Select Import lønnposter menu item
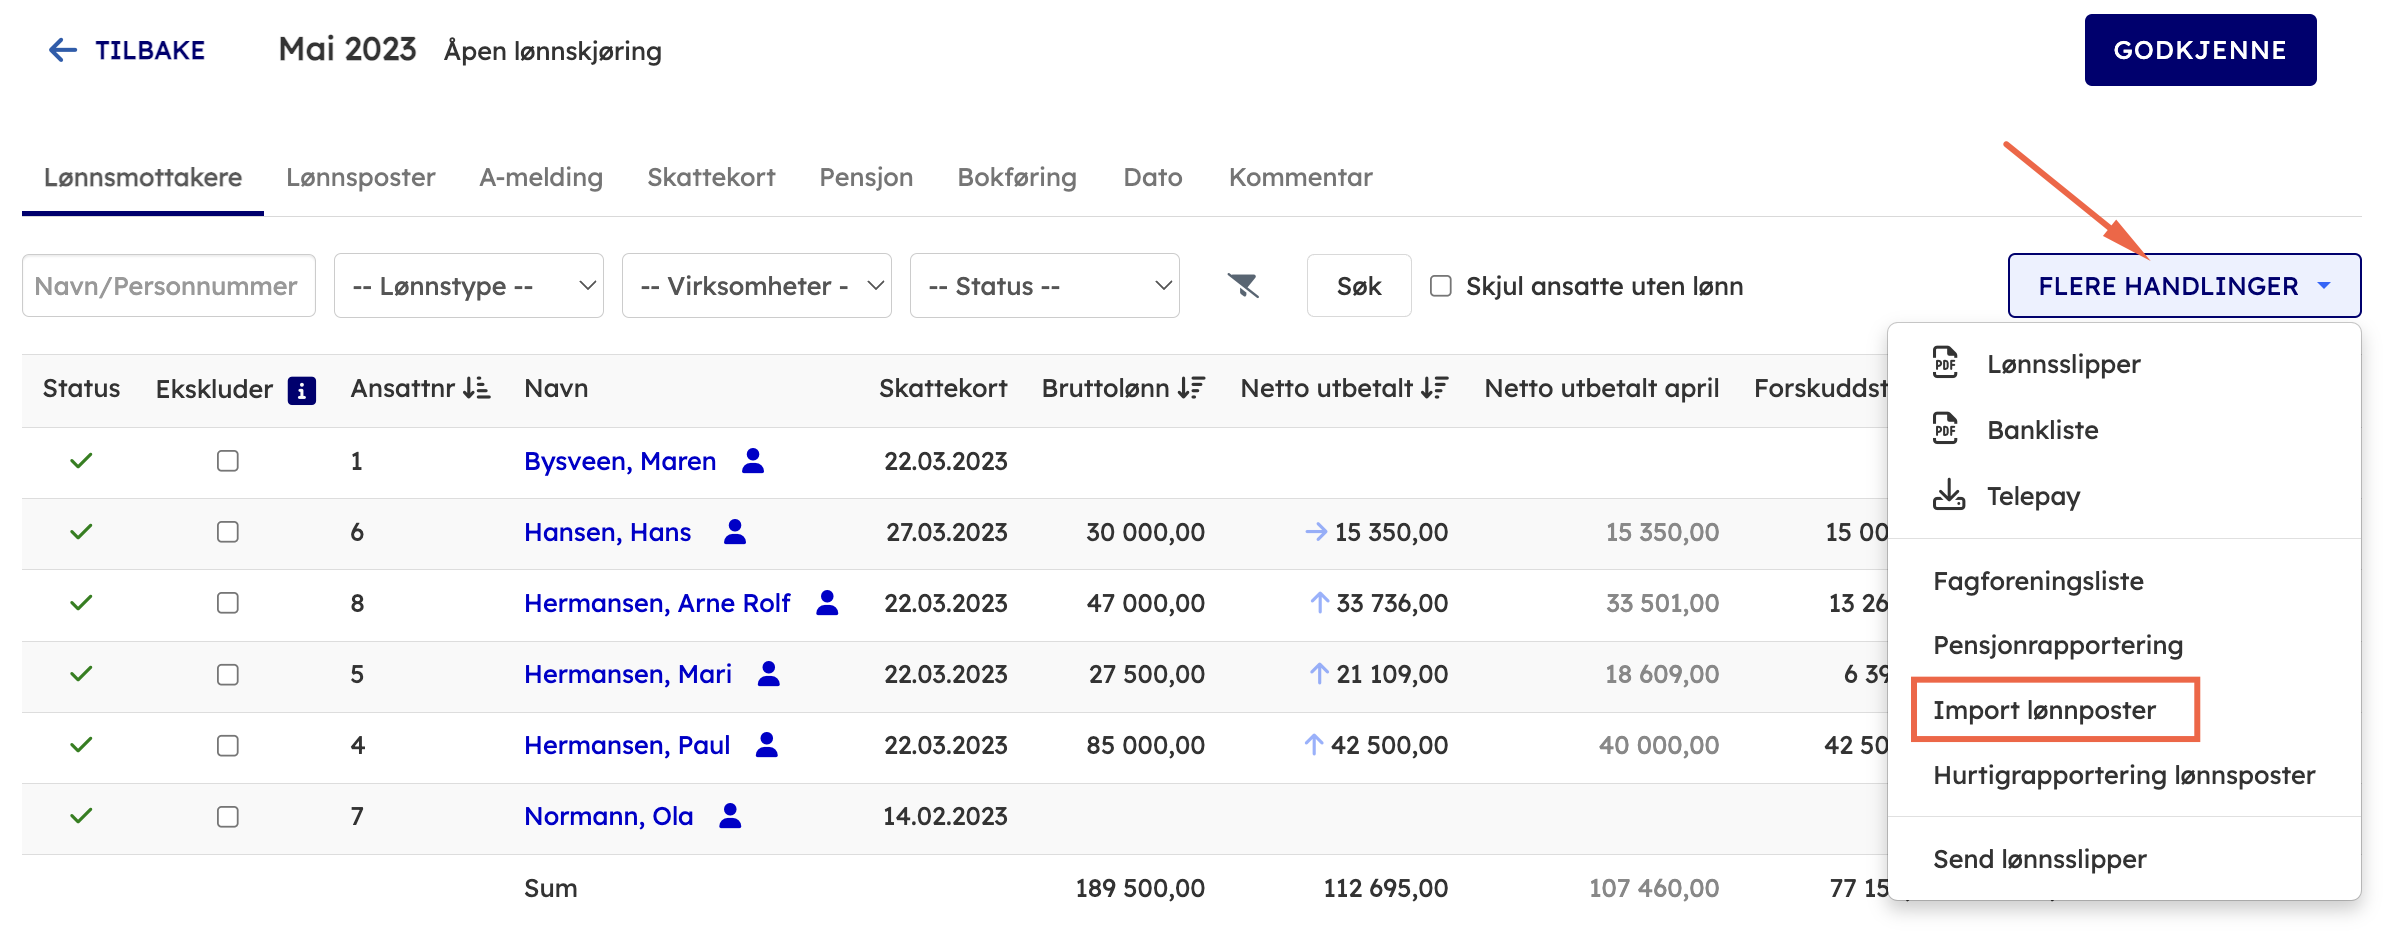The width and height of the screenshot is (2390, 946). [x=2044, y=710]
